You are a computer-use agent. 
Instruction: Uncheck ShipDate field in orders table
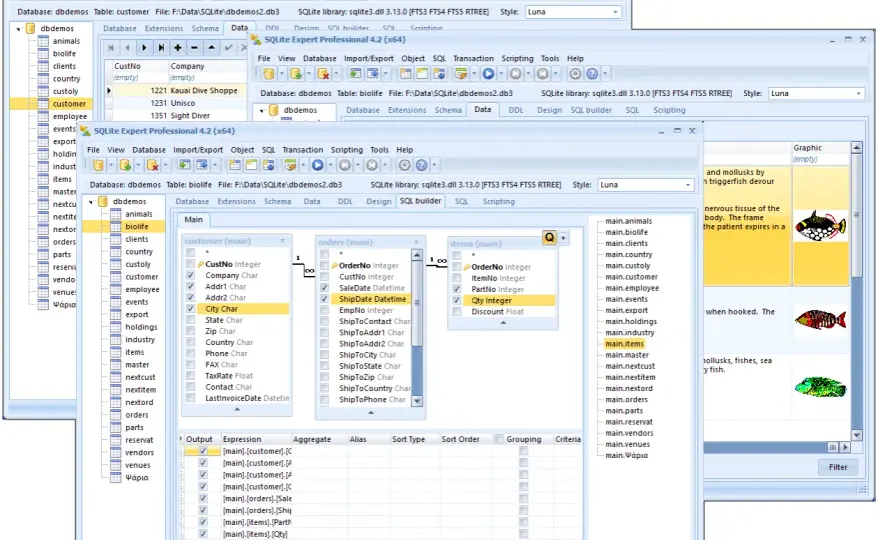click(324, 299)
